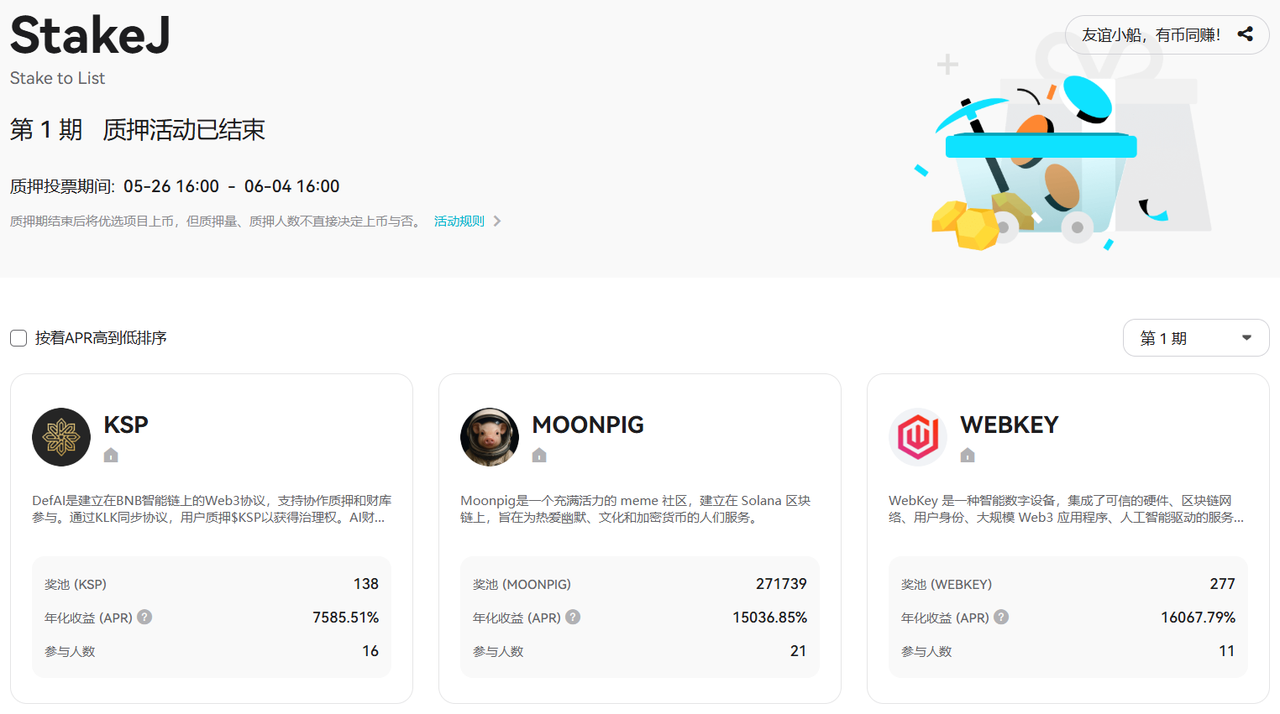Click the 奖池 (MOONPIG) label
The width and height of the screenshot is (1280, 714).
(522, 584)
